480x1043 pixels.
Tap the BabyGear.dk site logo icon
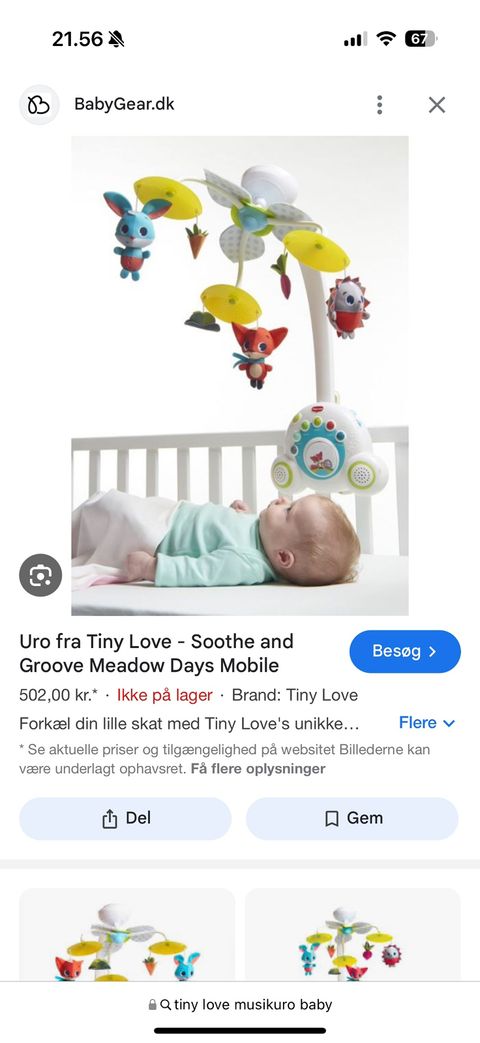(x=39, y=104)
